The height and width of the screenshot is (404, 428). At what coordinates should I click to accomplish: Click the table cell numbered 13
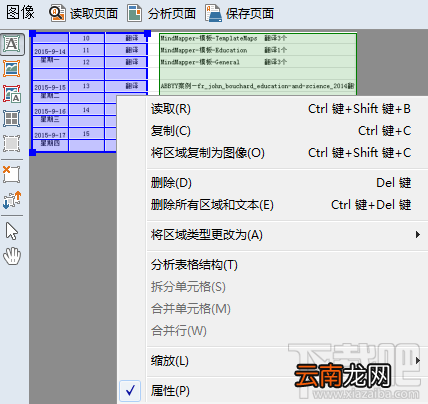click(x=86, y=86)
